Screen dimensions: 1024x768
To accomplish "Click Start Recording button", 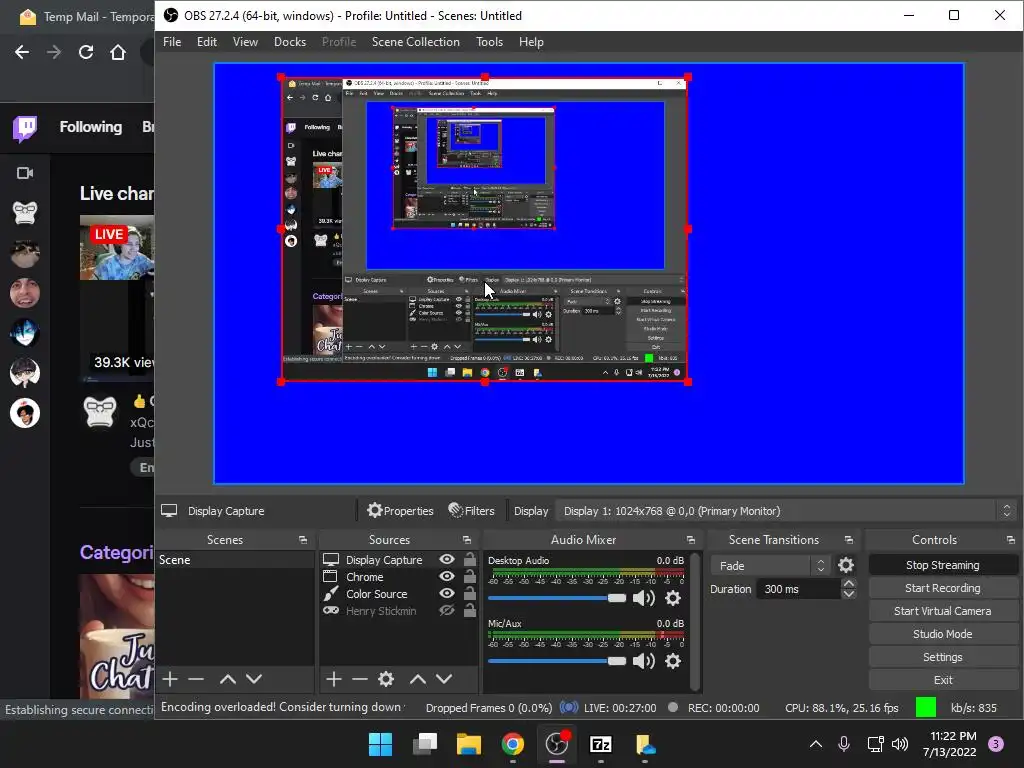I will coord(943,588).
